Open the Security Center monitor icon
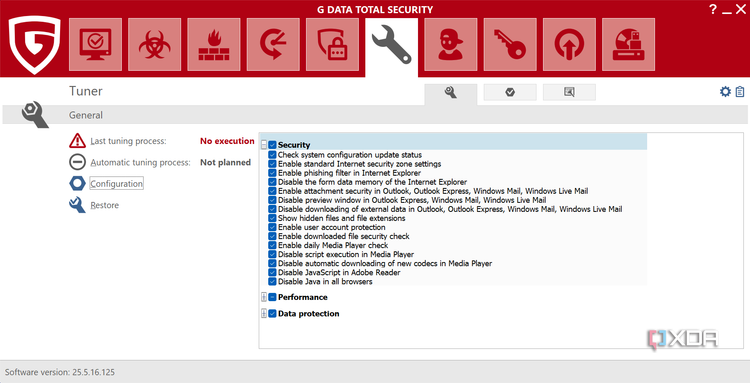 95,44
